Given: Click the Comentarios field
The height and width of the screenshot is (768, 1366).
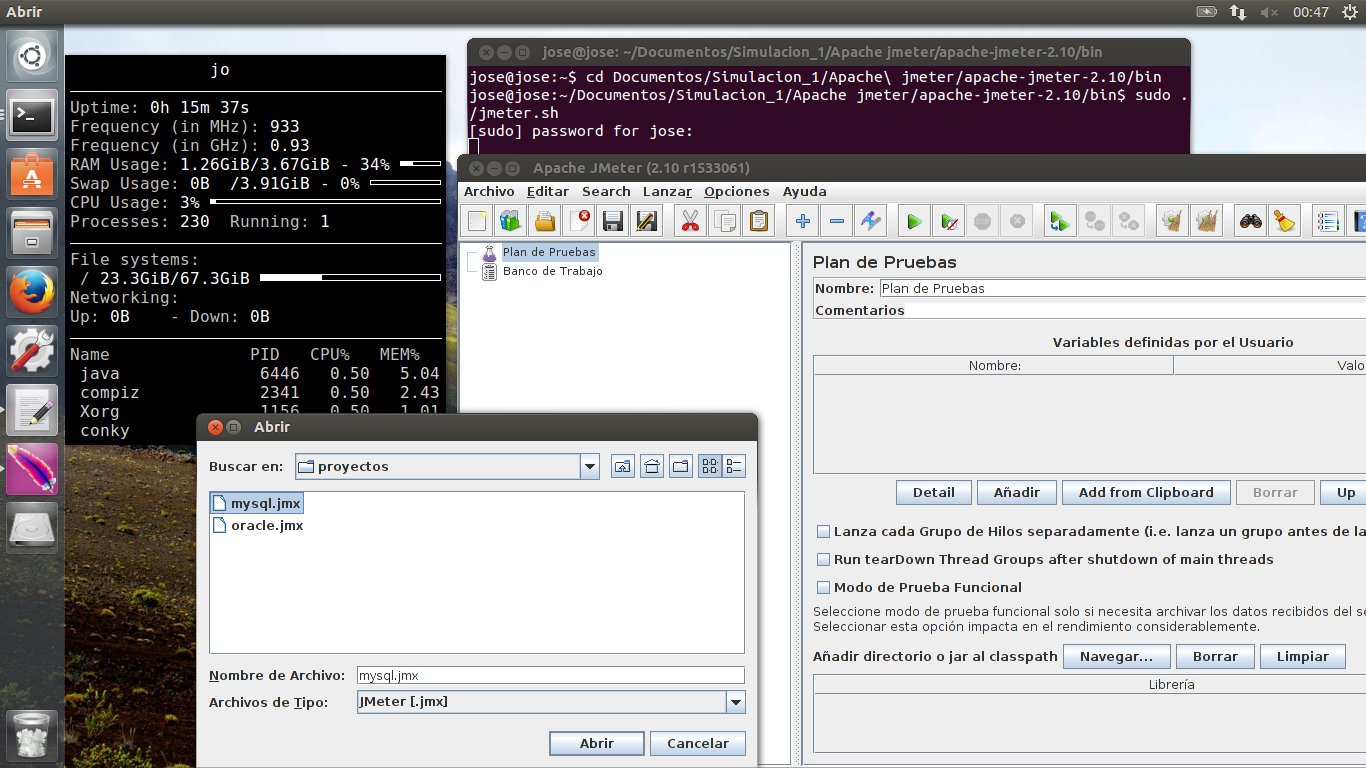Looking at the screenshot, I should pyautogui.click(x=1137, y=310).
